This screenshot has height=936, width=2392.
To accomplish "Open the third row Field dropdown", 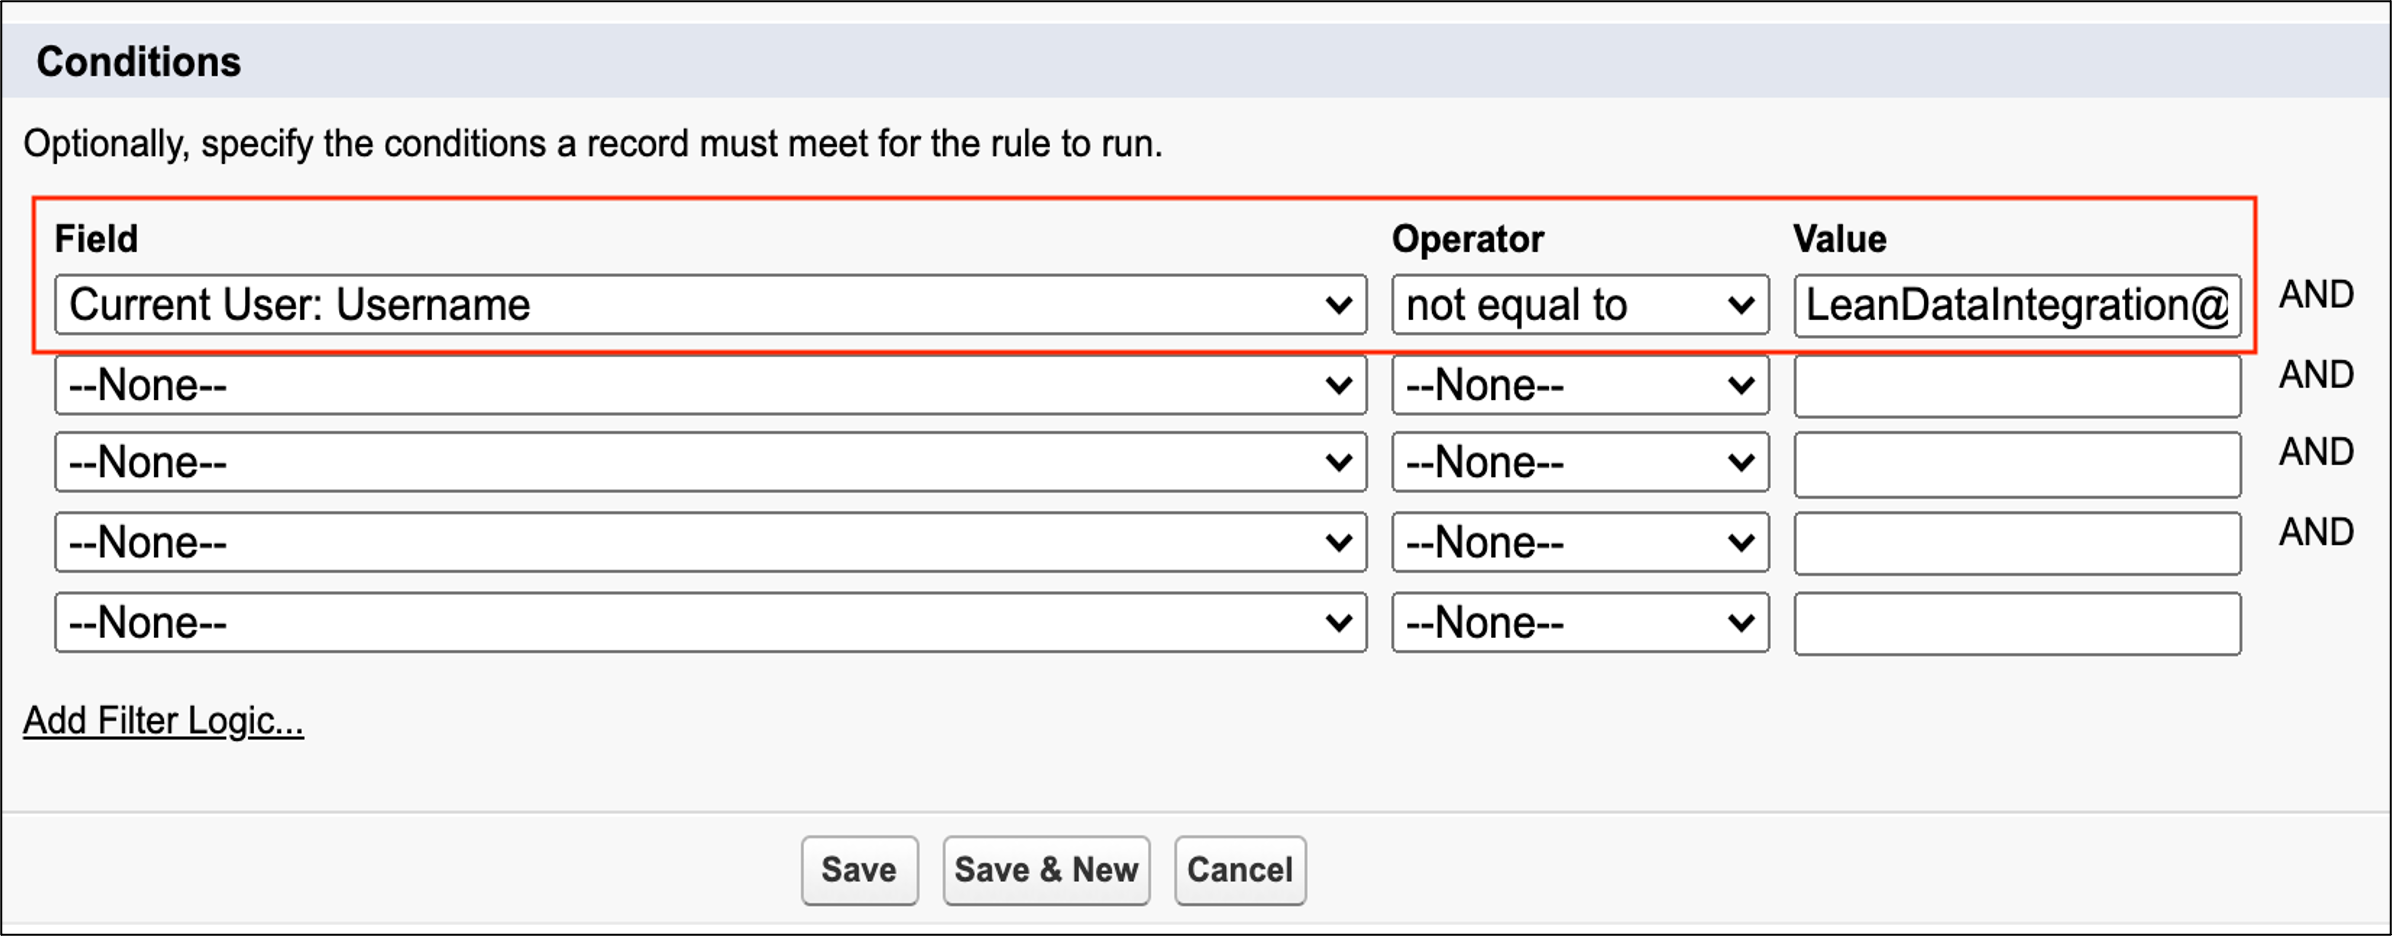I will [710, 462].
